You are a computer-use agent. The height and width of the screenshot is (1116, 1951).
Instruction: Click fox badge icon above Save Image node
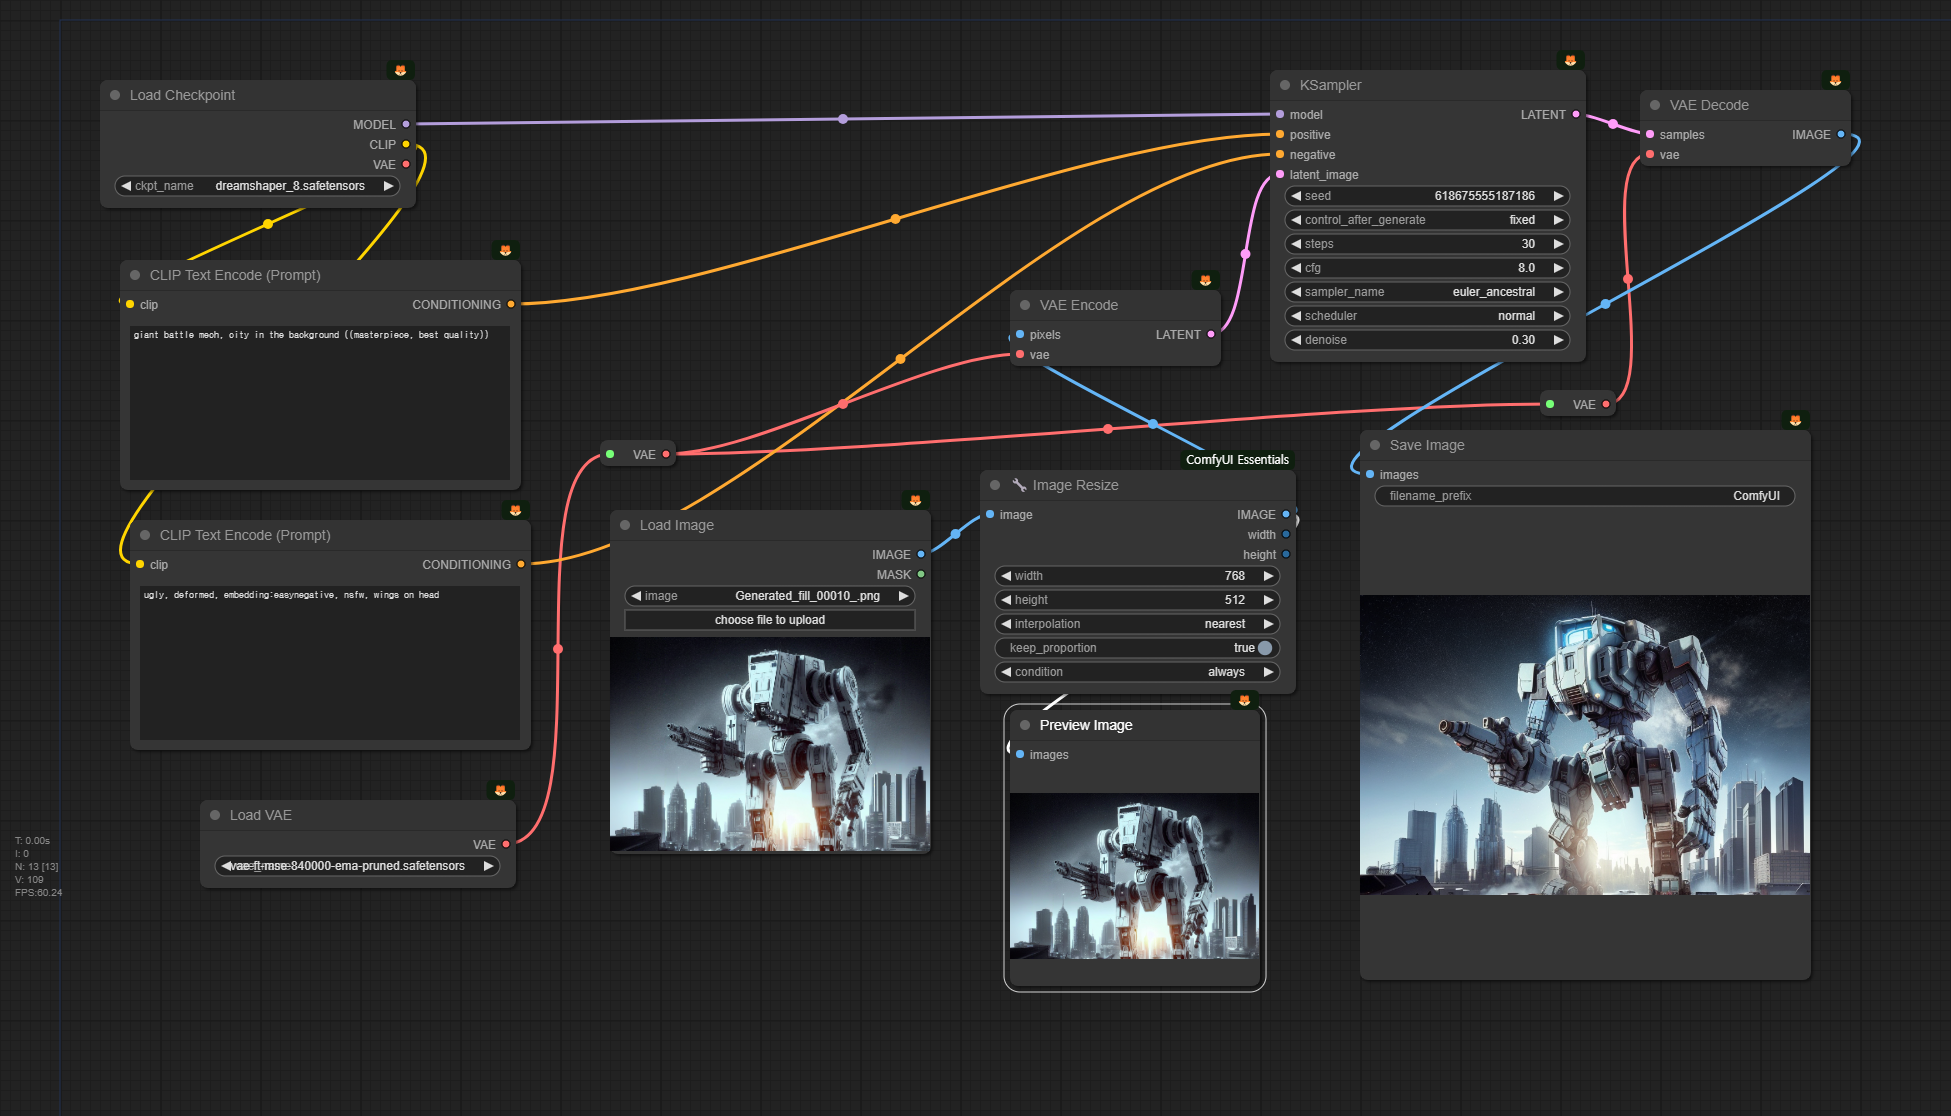pos(1795,420)
